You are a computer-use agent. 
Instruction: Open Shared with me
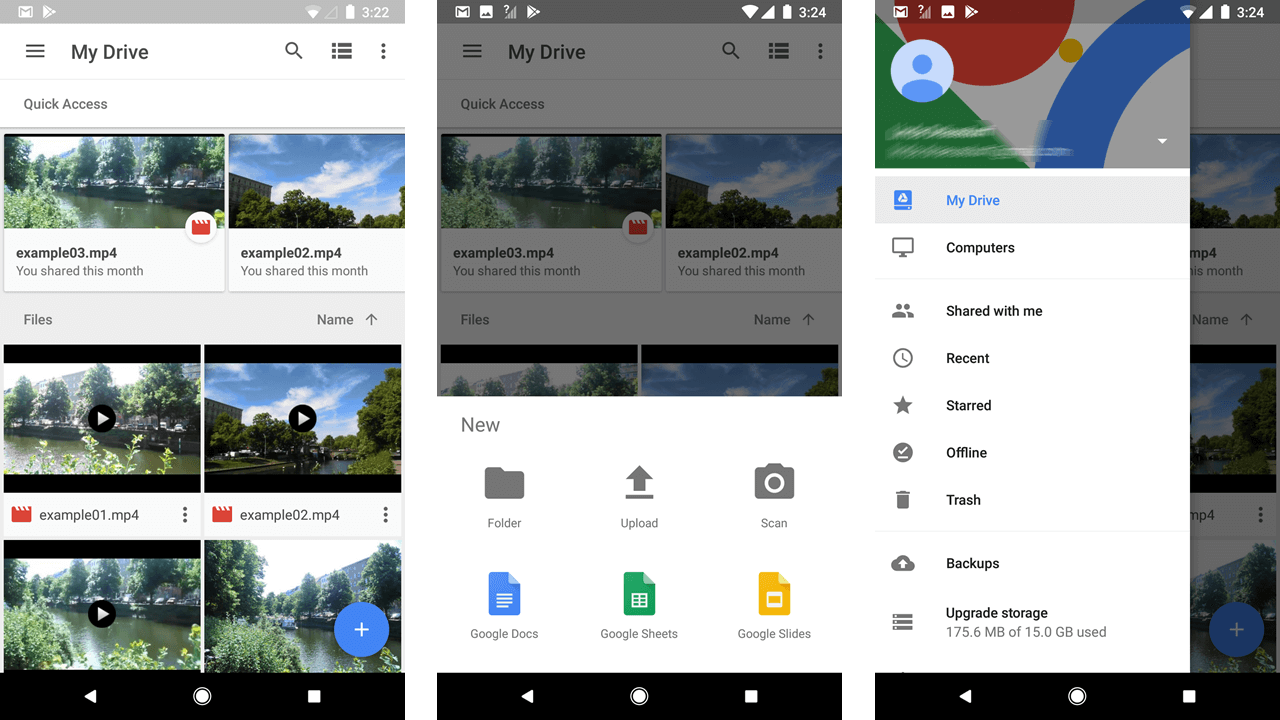(994, 311)
